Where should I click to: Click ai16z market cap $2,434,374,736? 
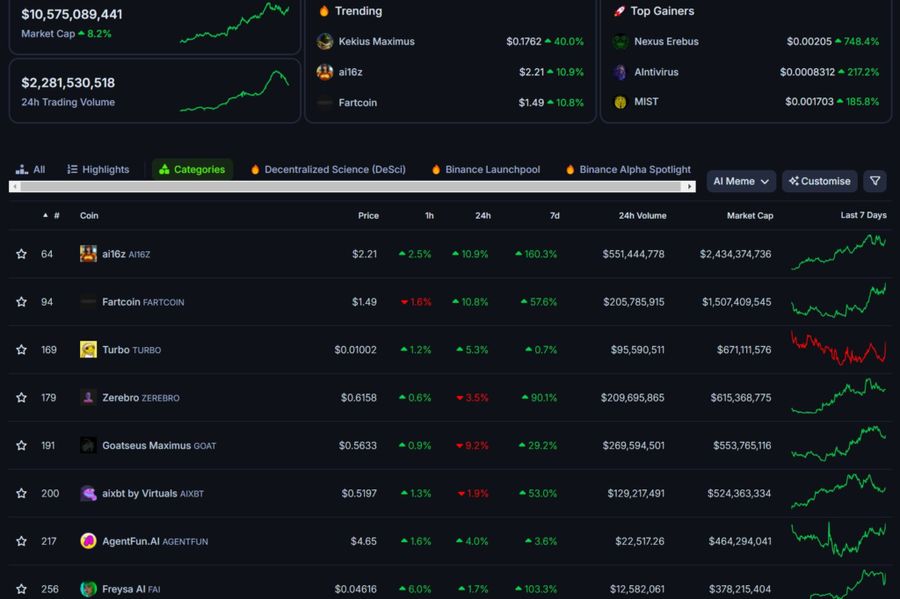click(735, 254)
